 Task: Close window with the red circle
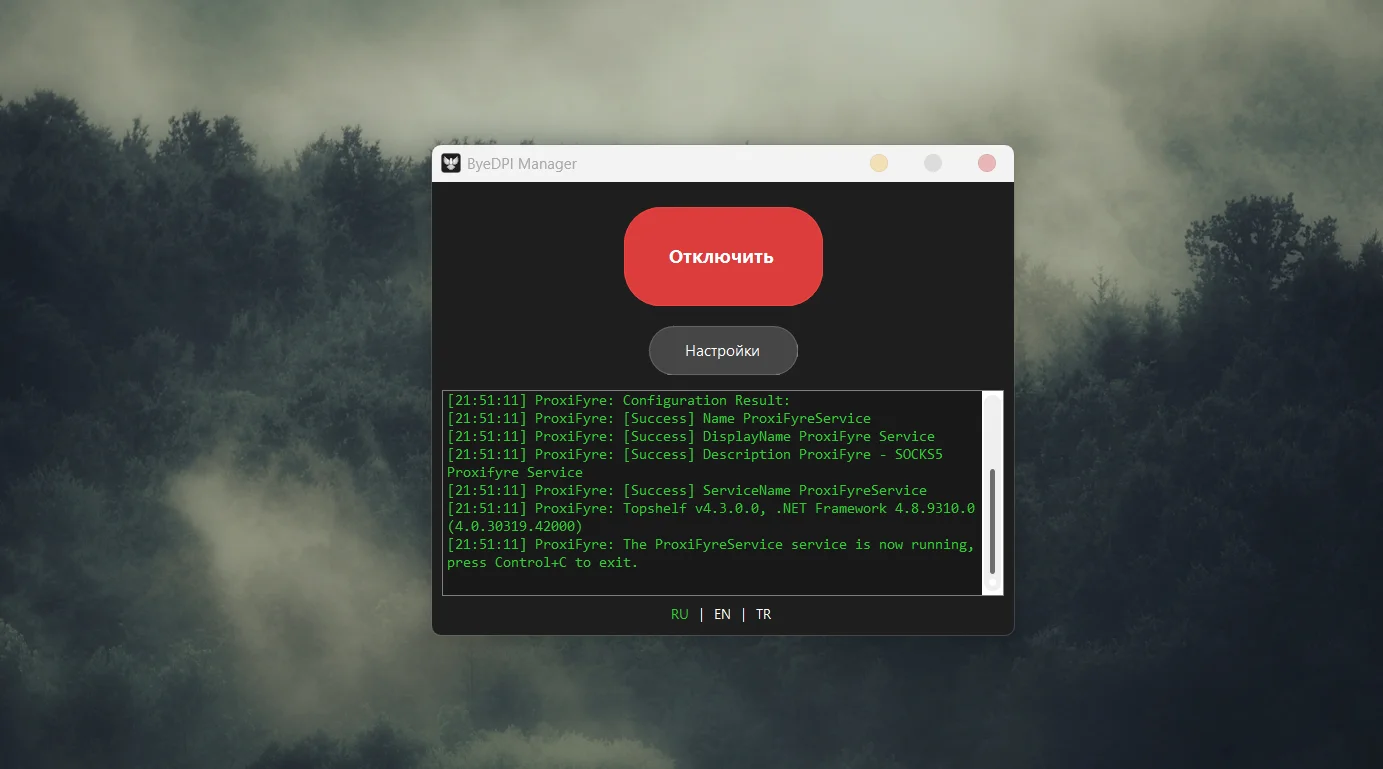(x=986, y=163)
